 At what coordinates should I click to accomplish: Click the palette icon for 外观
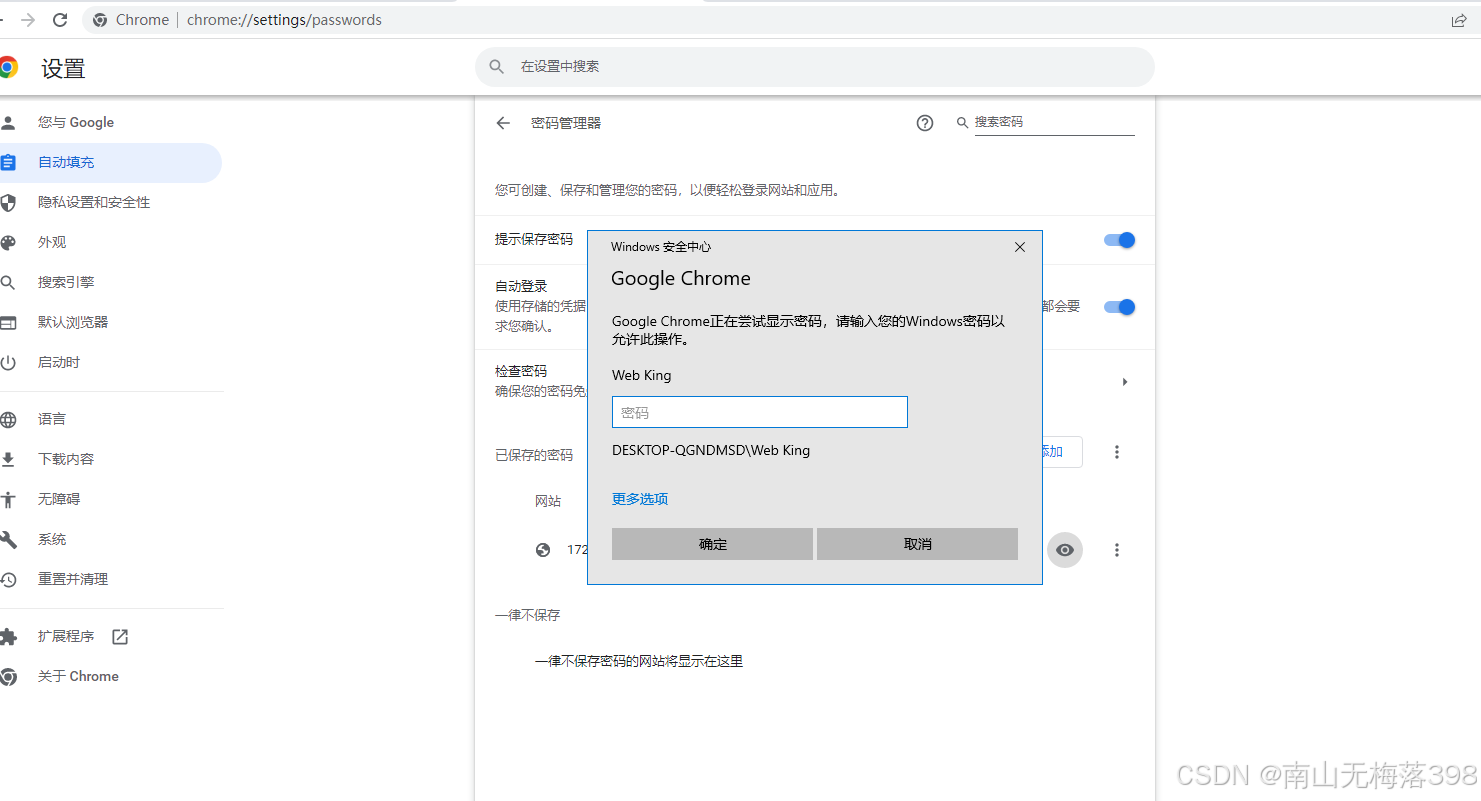8,242
